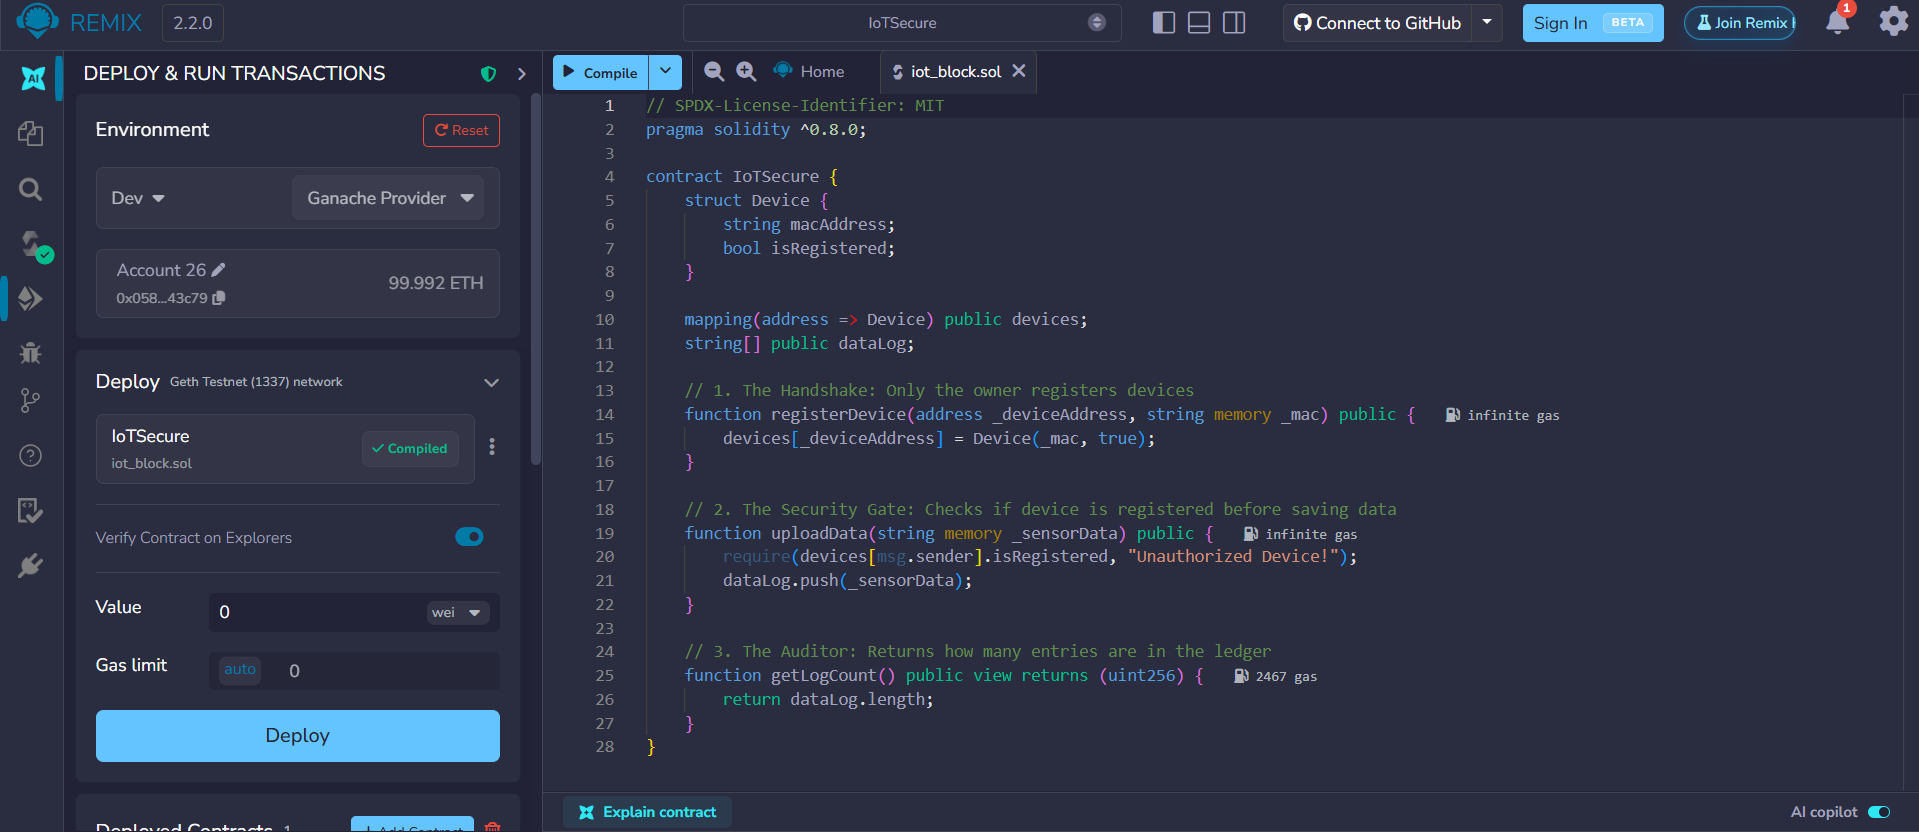Click line number 20 in the gutter
The width and height of the screenshot is (1919, 832).
point(605,557)
